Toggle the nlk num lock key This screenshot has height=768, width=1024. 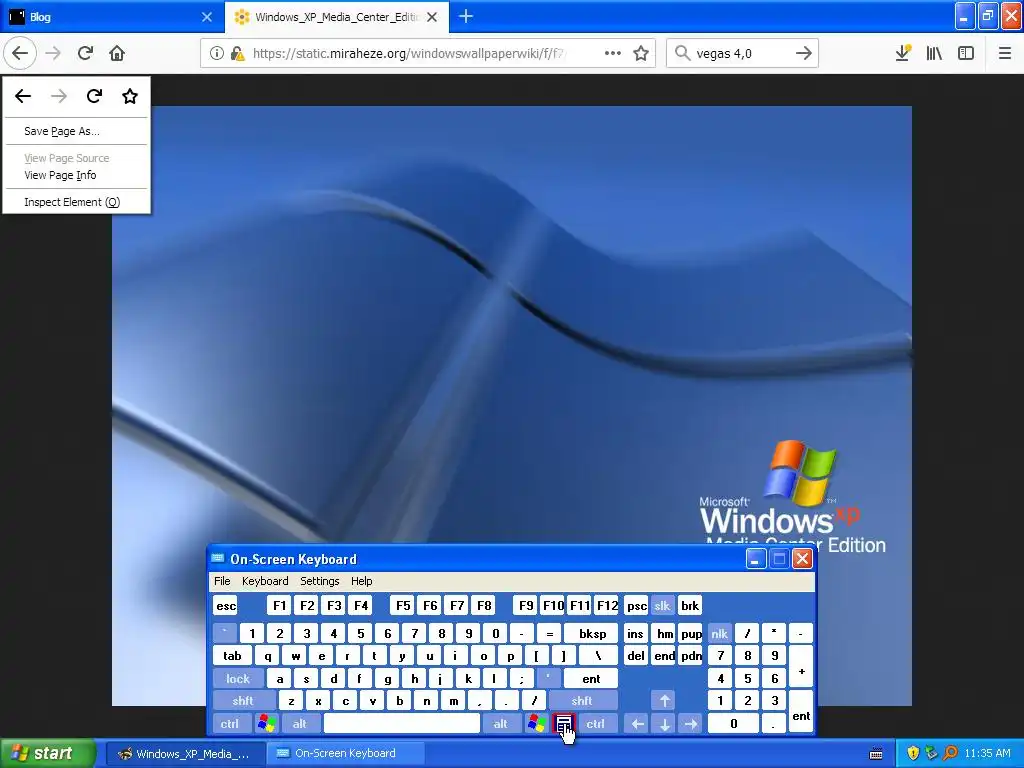[719, 633]
